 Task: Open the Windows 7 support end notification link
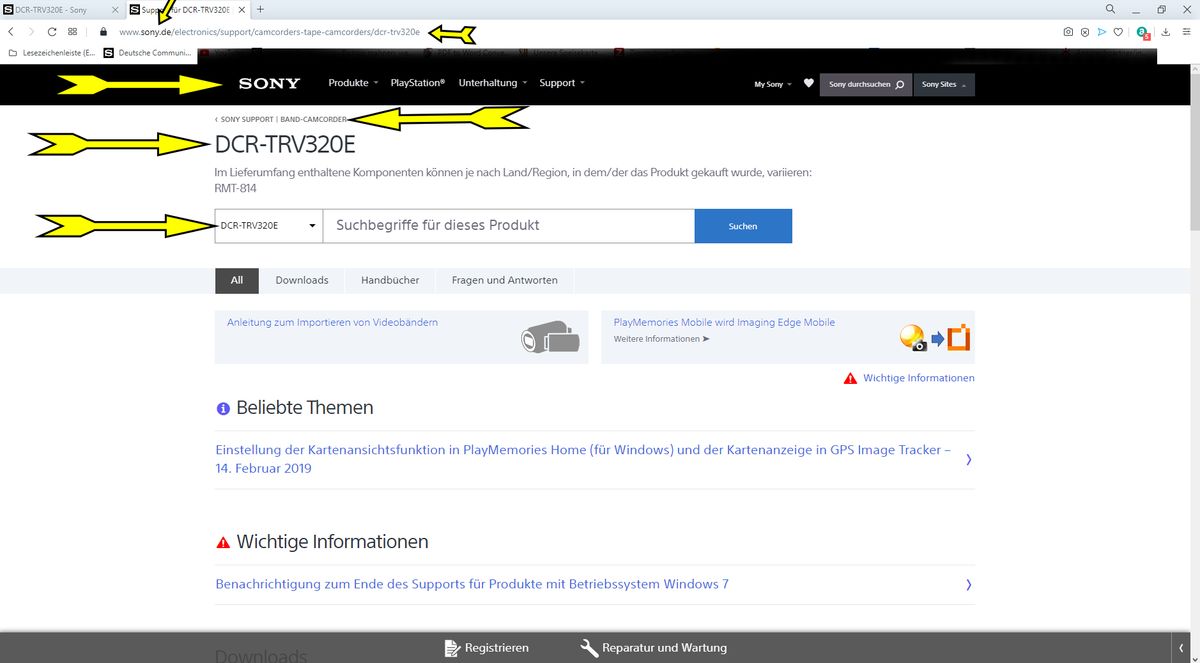[x=470, y=584]
